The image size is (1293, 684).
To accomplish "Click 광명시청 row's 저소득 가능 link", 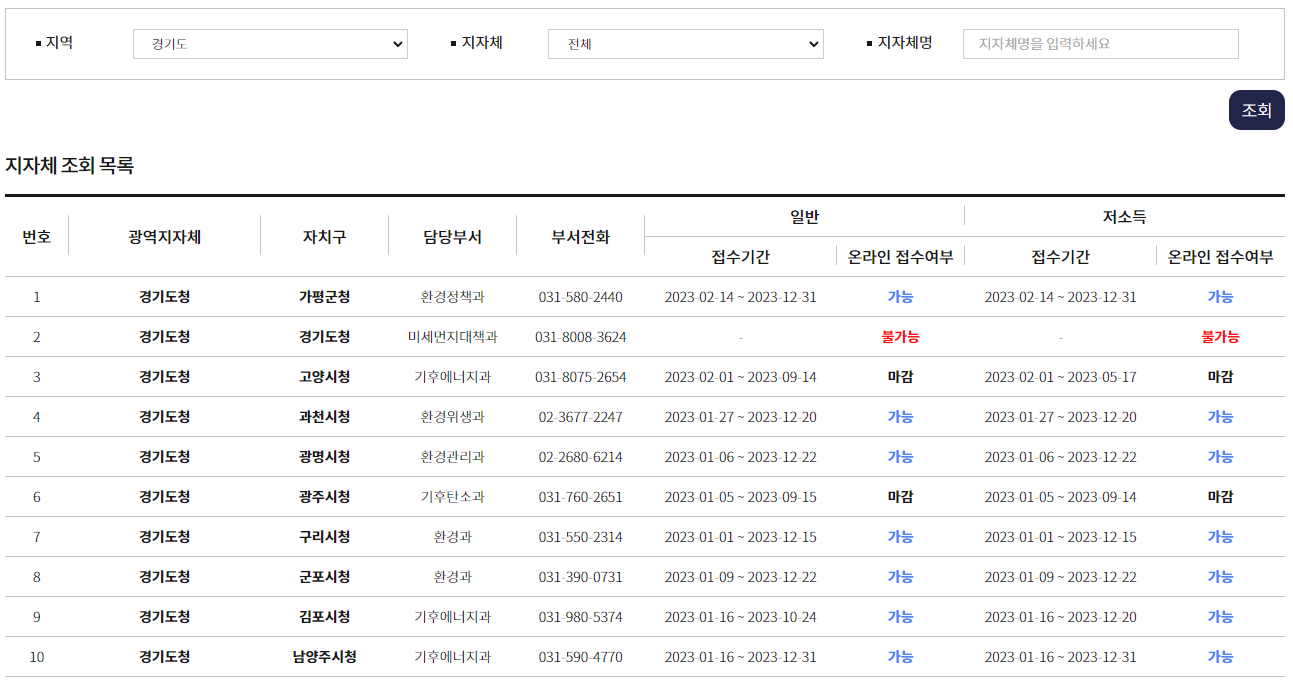I will coord(1220,457).
